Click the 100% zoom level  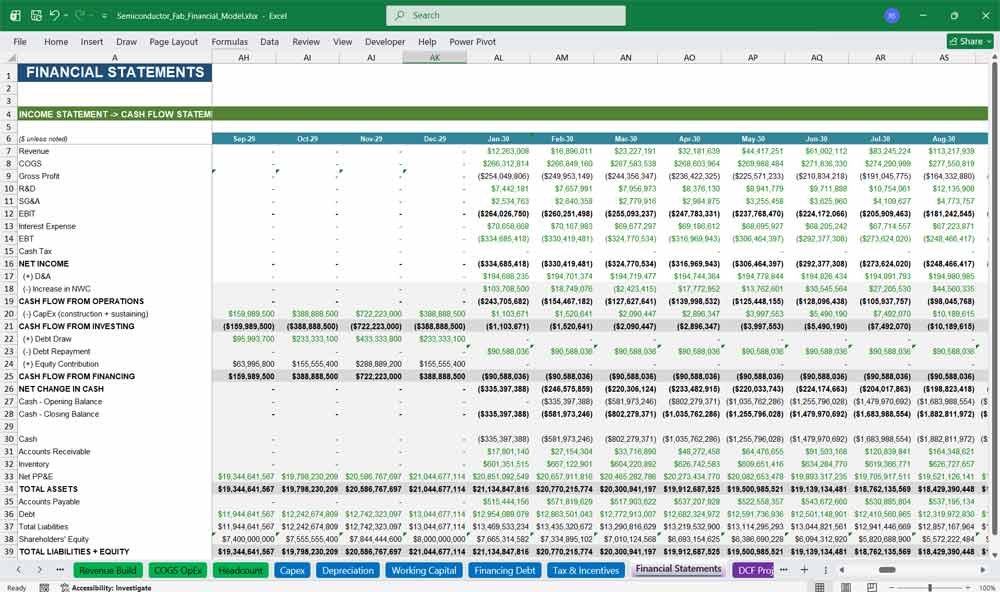point(987,588)
